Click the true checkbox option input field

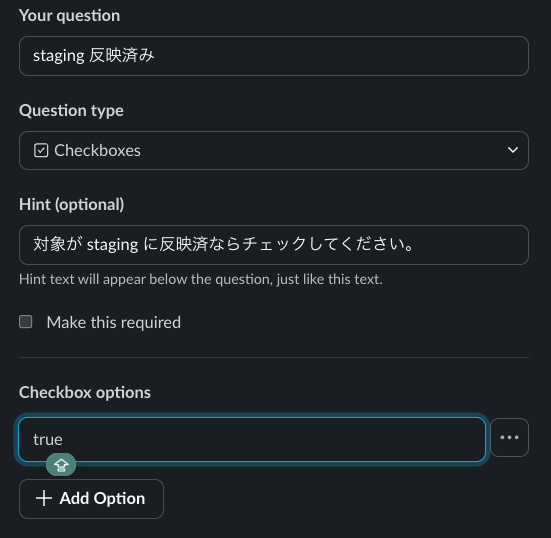tap(252, 439)
